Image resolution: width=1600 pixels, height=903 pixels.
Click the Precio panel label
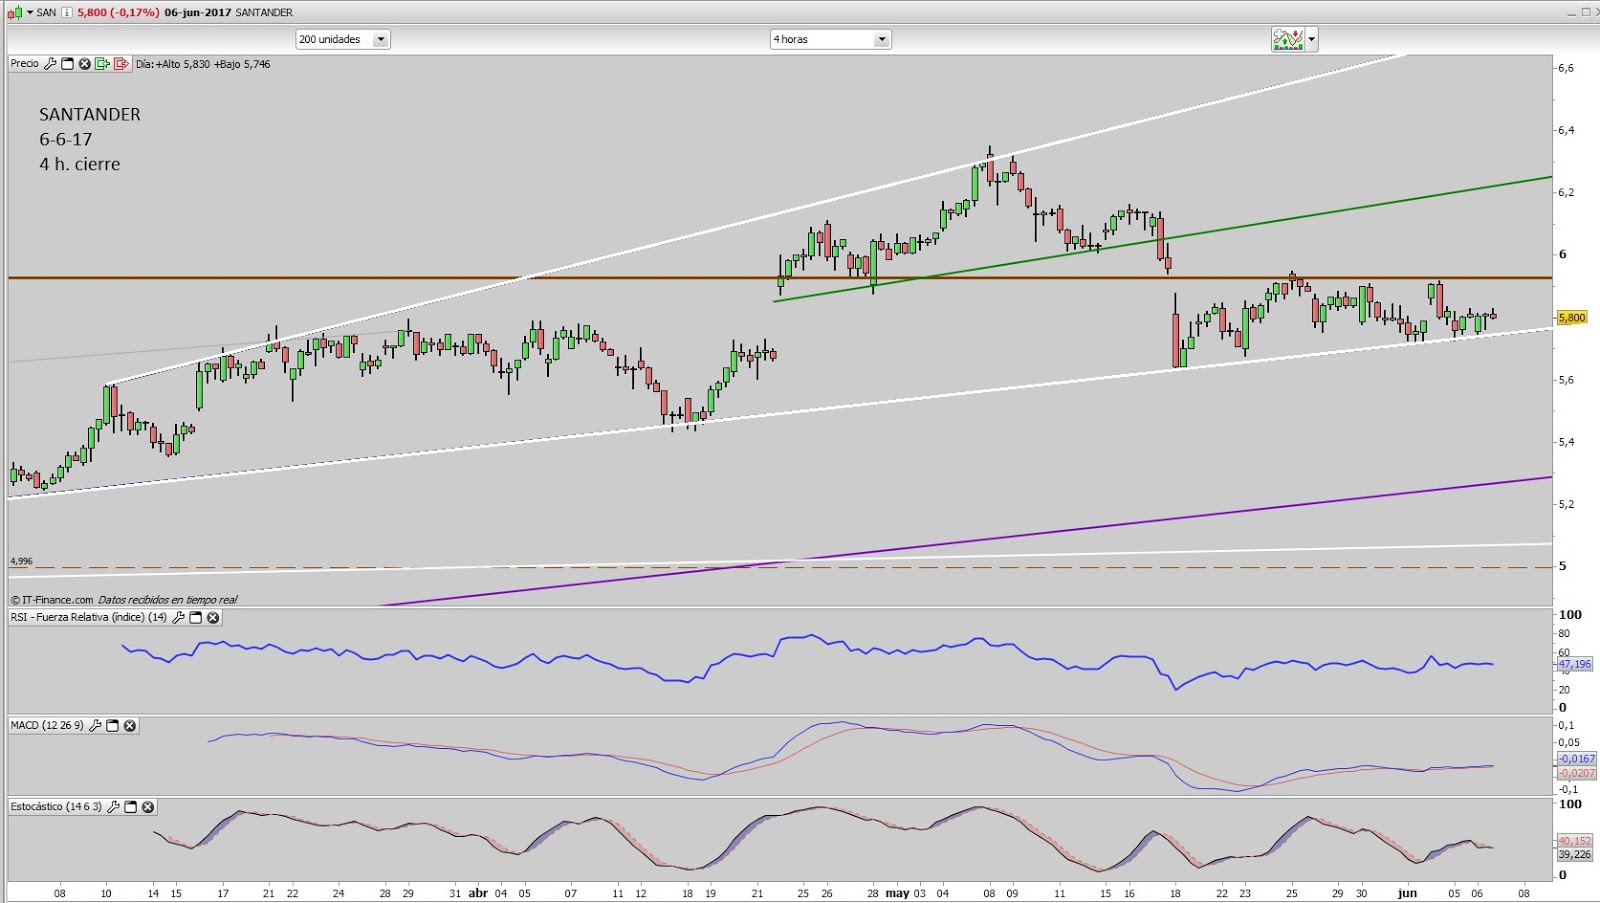(x=25, y=64)
